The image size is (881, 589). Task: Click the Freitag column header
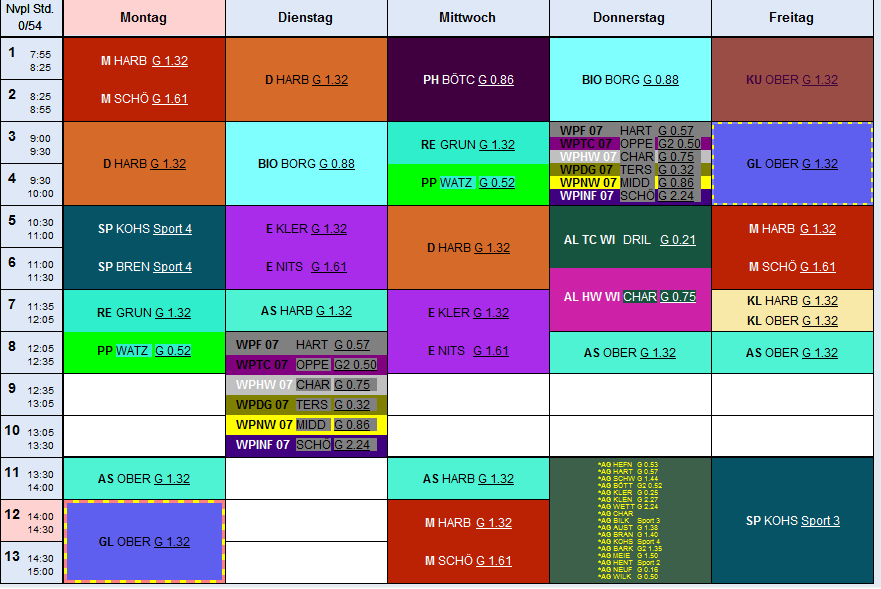tap(791, 18)
